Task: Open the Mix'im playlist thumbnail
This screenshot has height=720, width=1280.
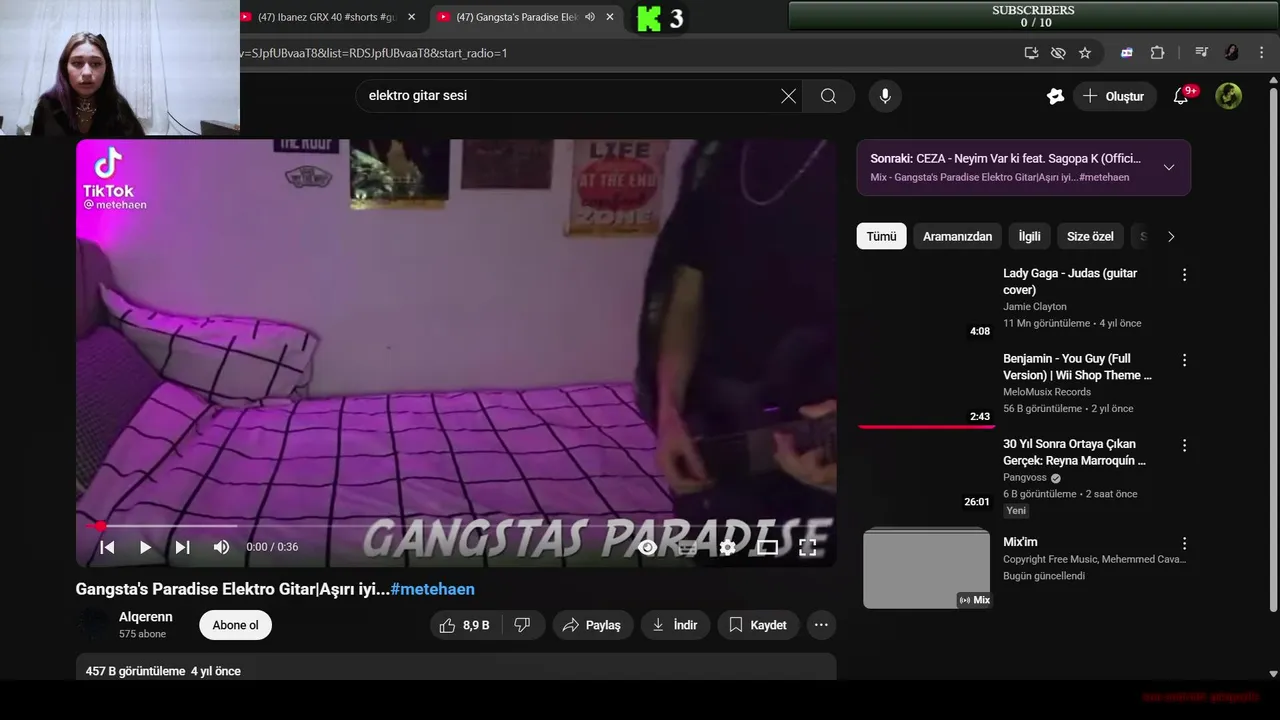Action: pos(926,567)
